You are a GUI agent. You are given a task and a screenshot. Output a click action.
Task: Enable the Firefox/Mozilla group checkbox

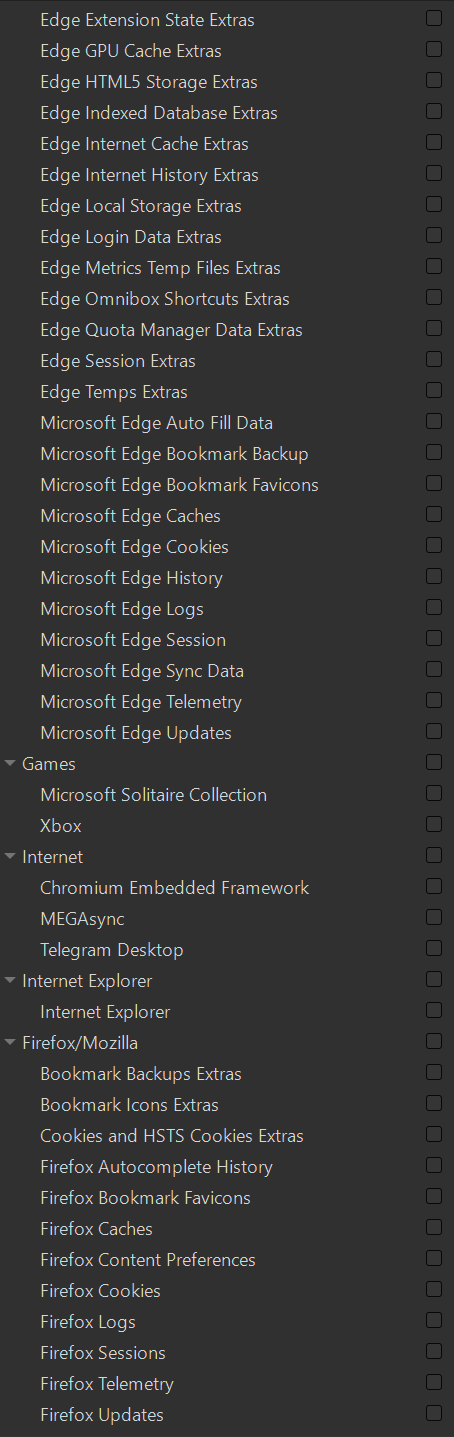click(434, 1041)
